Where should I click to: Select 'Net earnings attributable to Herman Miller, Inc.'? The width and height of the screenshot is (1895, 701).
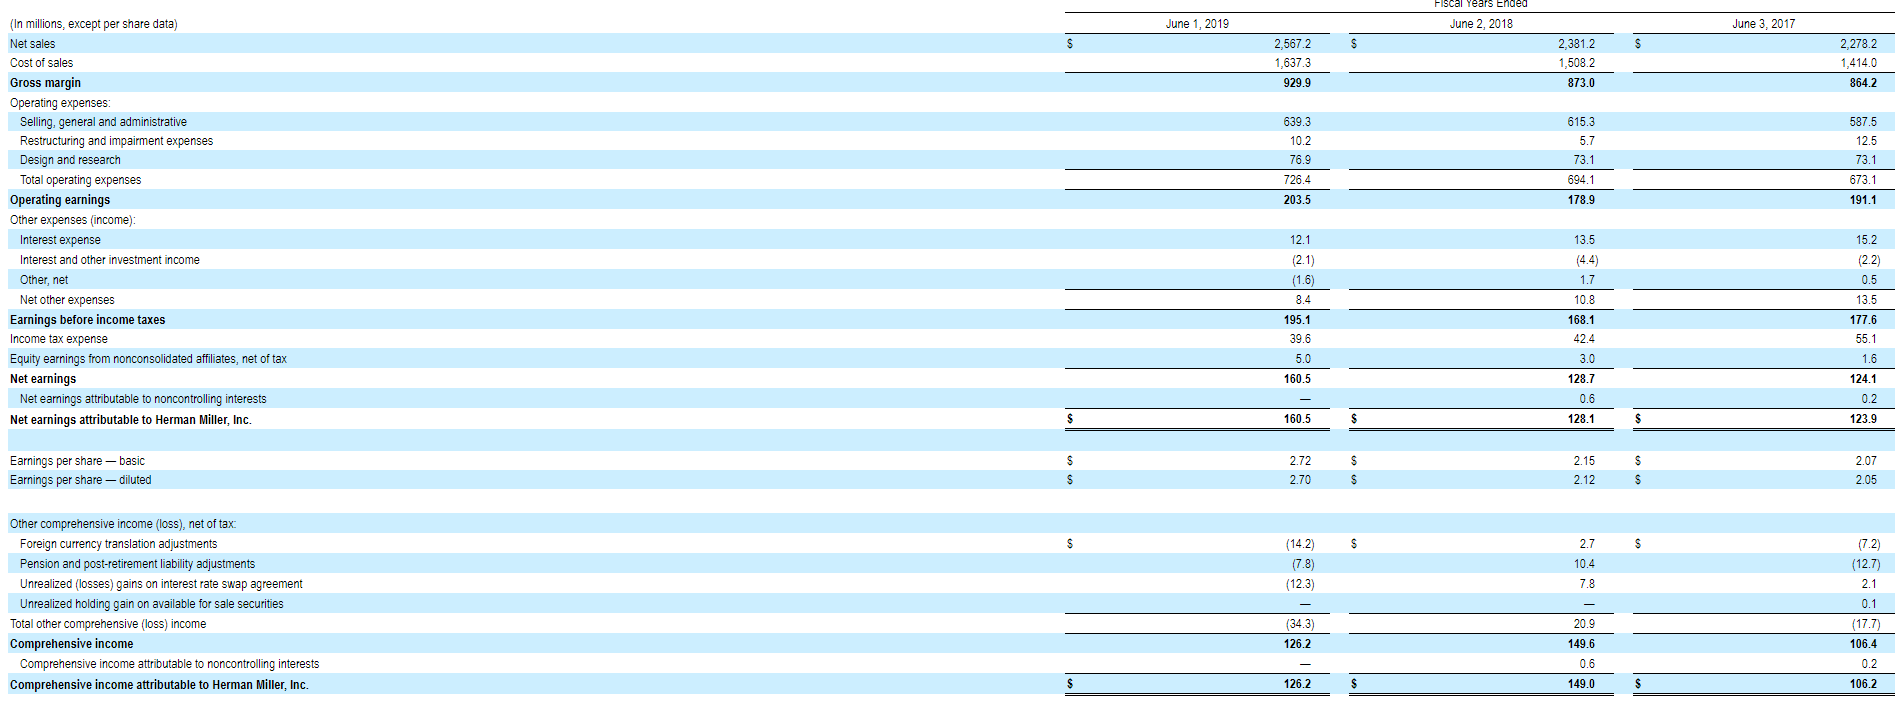click(x=131, y=420)
